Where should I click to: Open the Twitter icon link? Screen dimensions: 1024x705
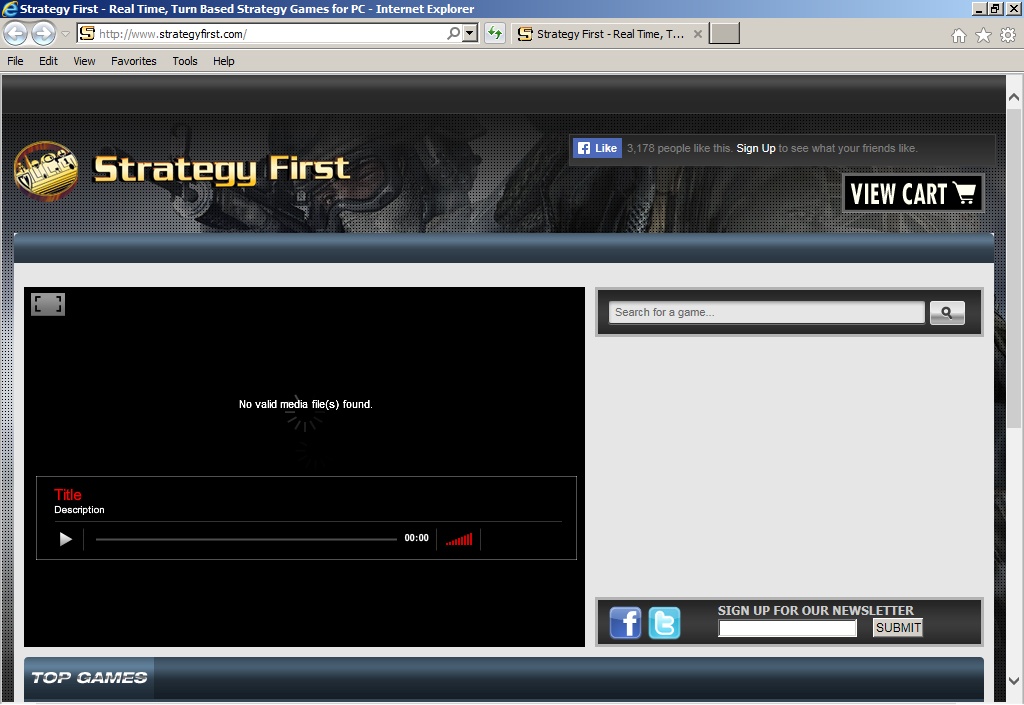point(664,623)
